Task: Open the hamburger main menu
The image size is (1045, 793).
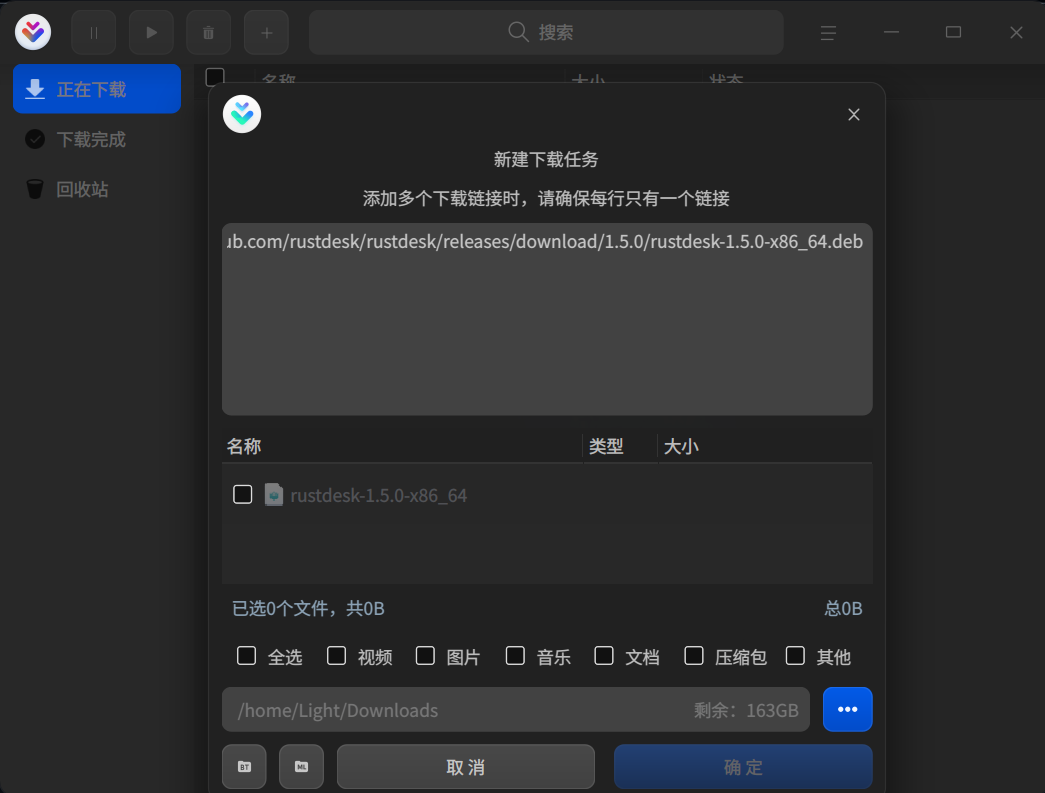Action: pos(828,33)
